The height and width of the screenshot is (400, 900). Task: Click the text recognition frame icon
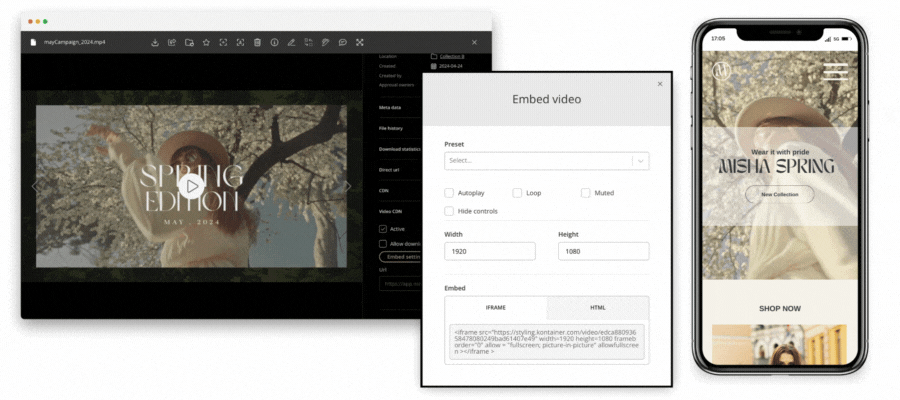coord(240,42)
